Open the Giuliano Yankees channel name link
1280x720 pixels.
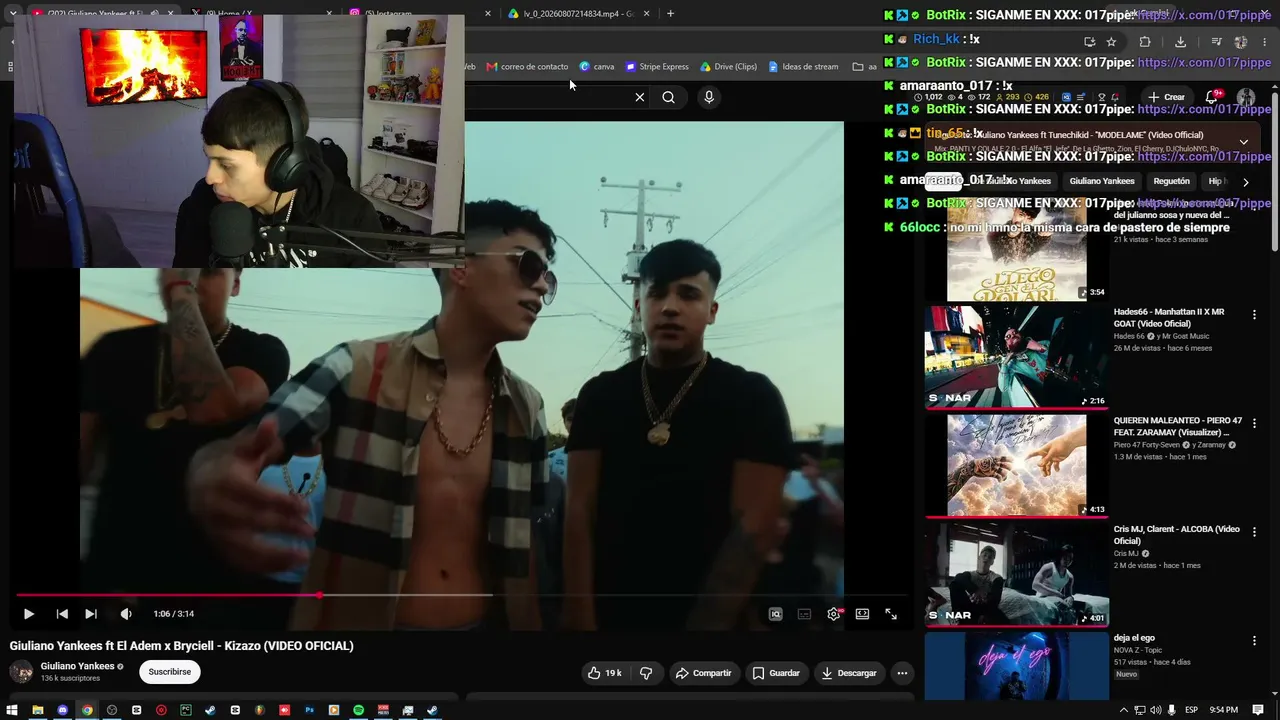77,666
